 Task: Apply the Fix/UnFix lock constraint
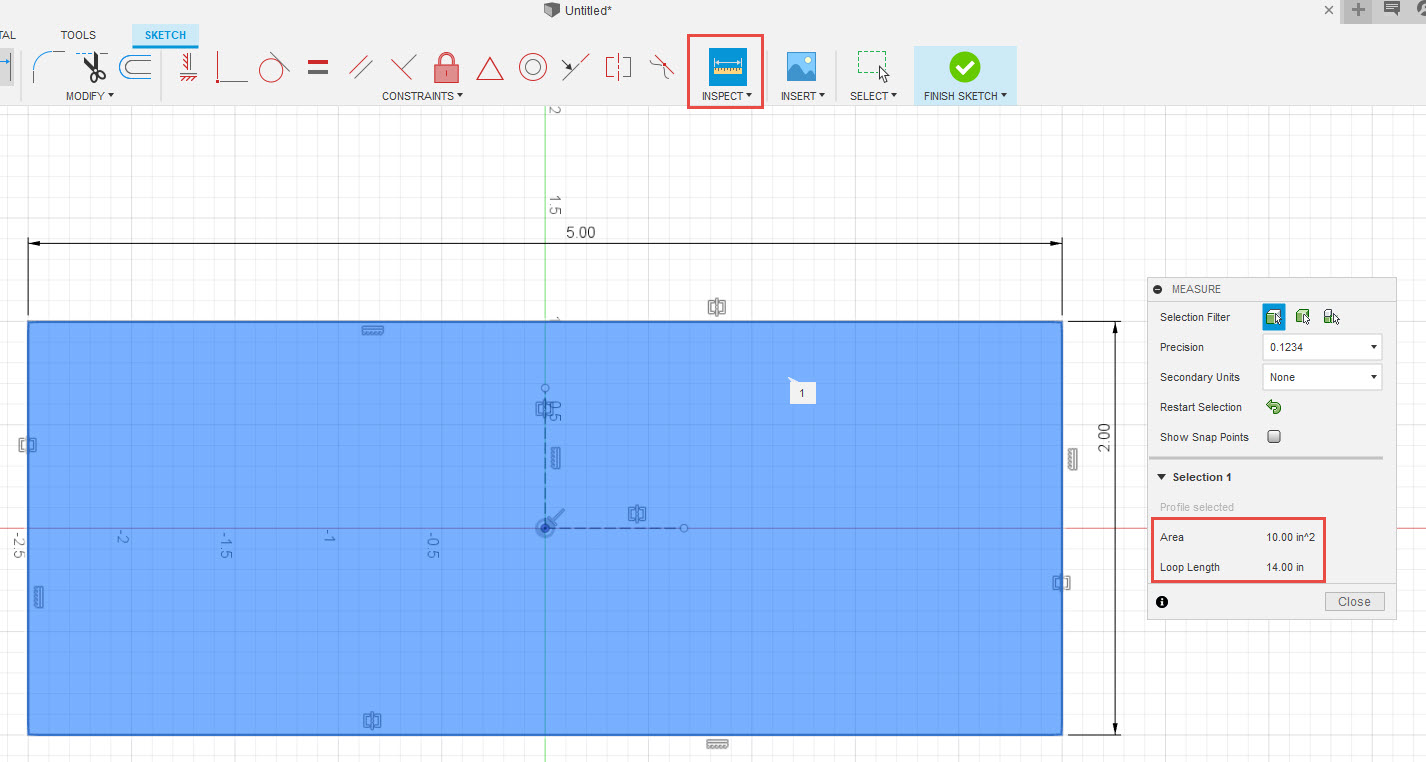point(445,67)
